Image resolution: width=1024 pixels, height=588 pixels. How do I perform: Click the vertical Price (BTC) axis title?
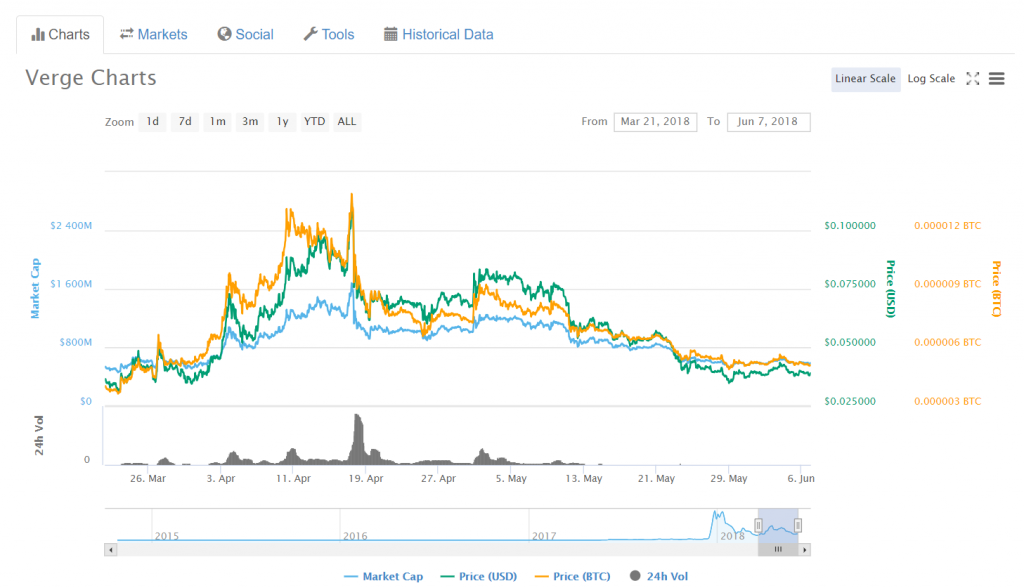pos(997,289)
